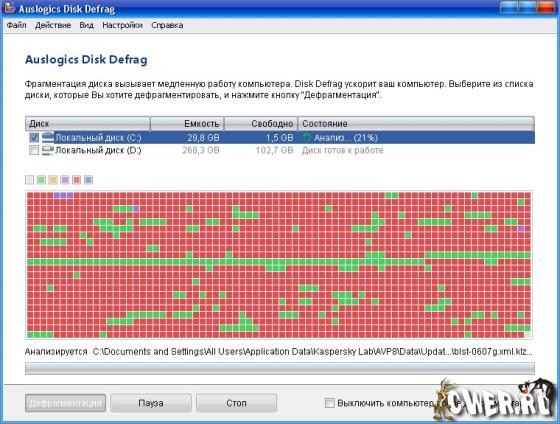Open the Действие menu
The height and width of the screenshot is (424, 560).
coord(53,25)
